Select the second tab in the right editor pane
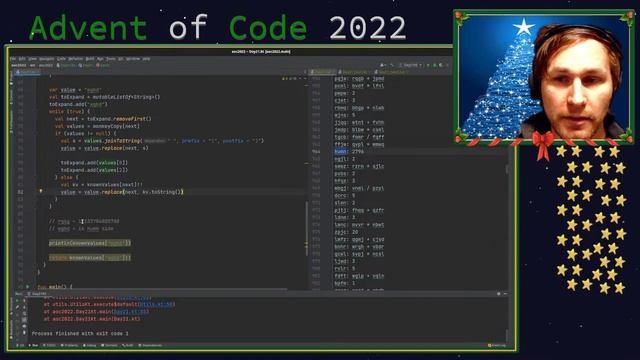This screenshot has width=640, height=360. 353,72
